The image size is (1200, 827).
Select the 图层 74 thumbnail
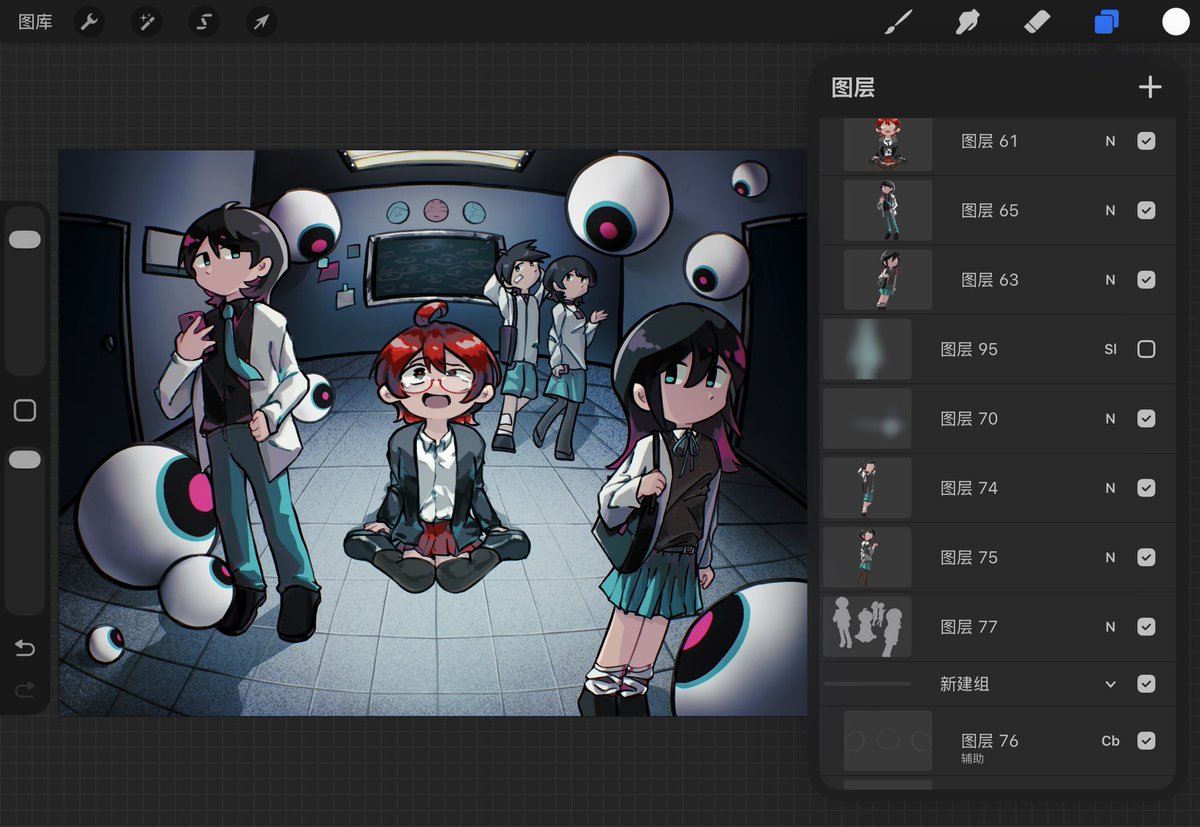[x=867, y=488]
